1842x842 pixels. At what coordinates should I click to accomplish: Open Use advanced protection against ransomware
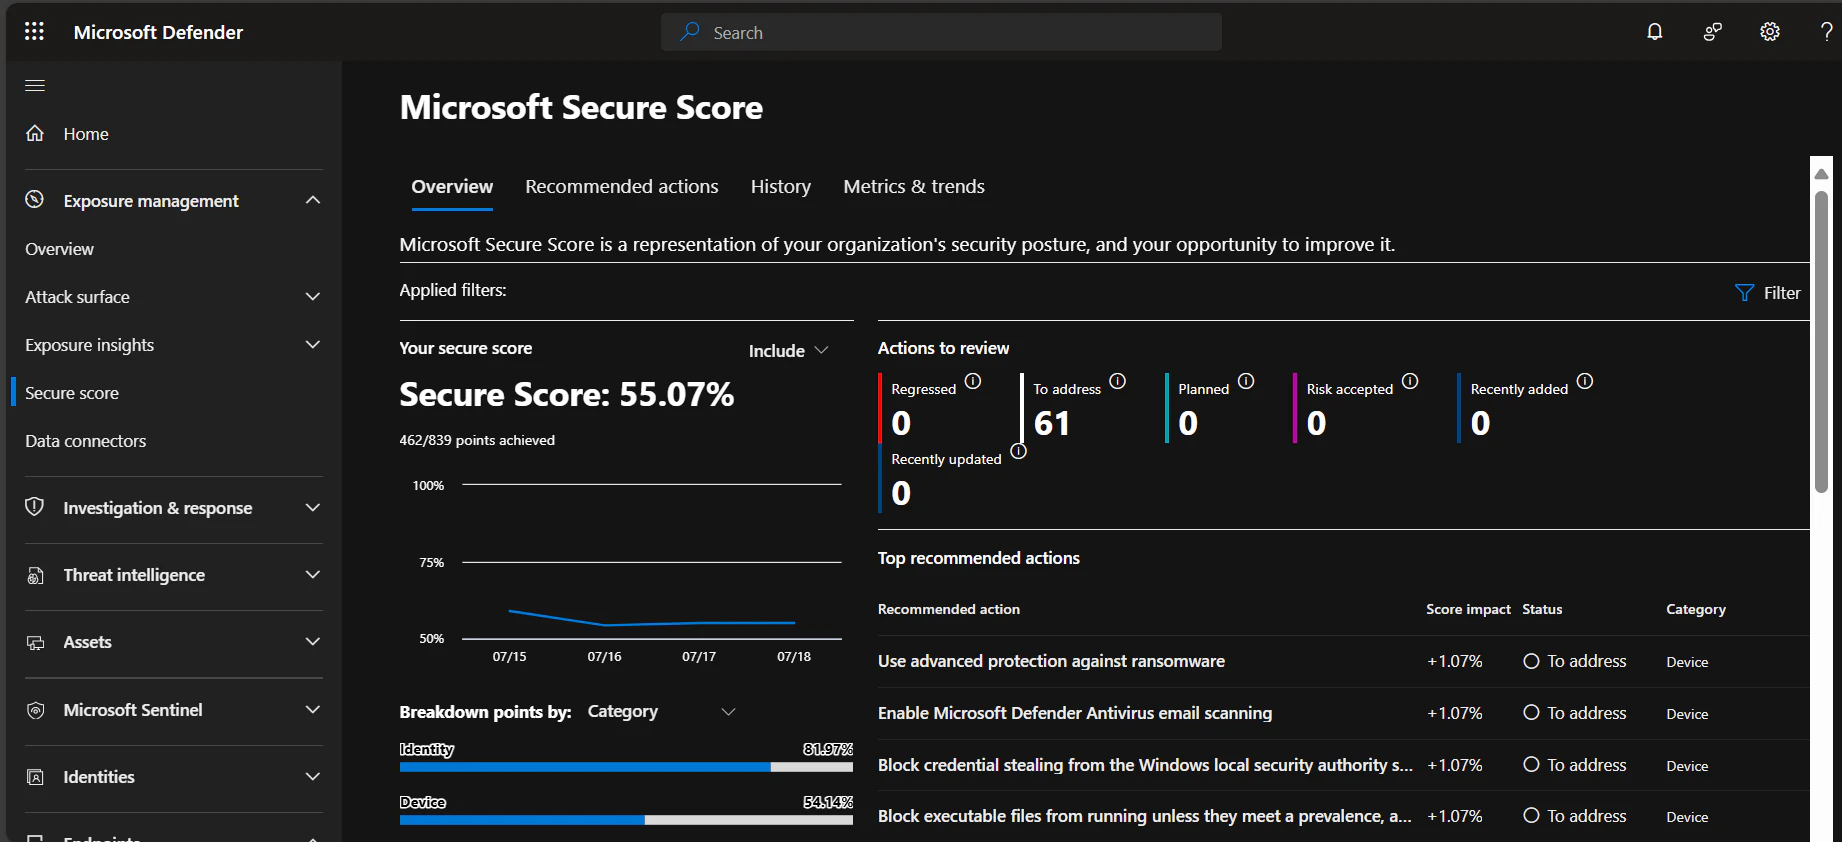coord(1051,661)
